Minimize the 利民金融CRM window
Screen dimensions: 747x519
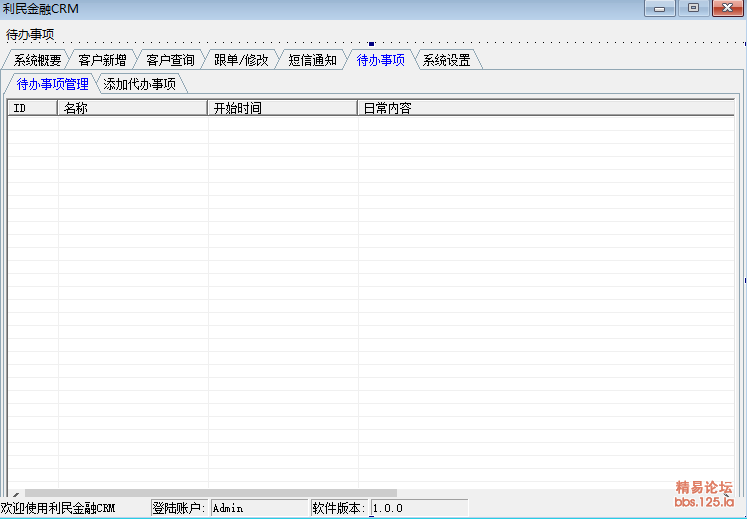[x=659, y=8]
